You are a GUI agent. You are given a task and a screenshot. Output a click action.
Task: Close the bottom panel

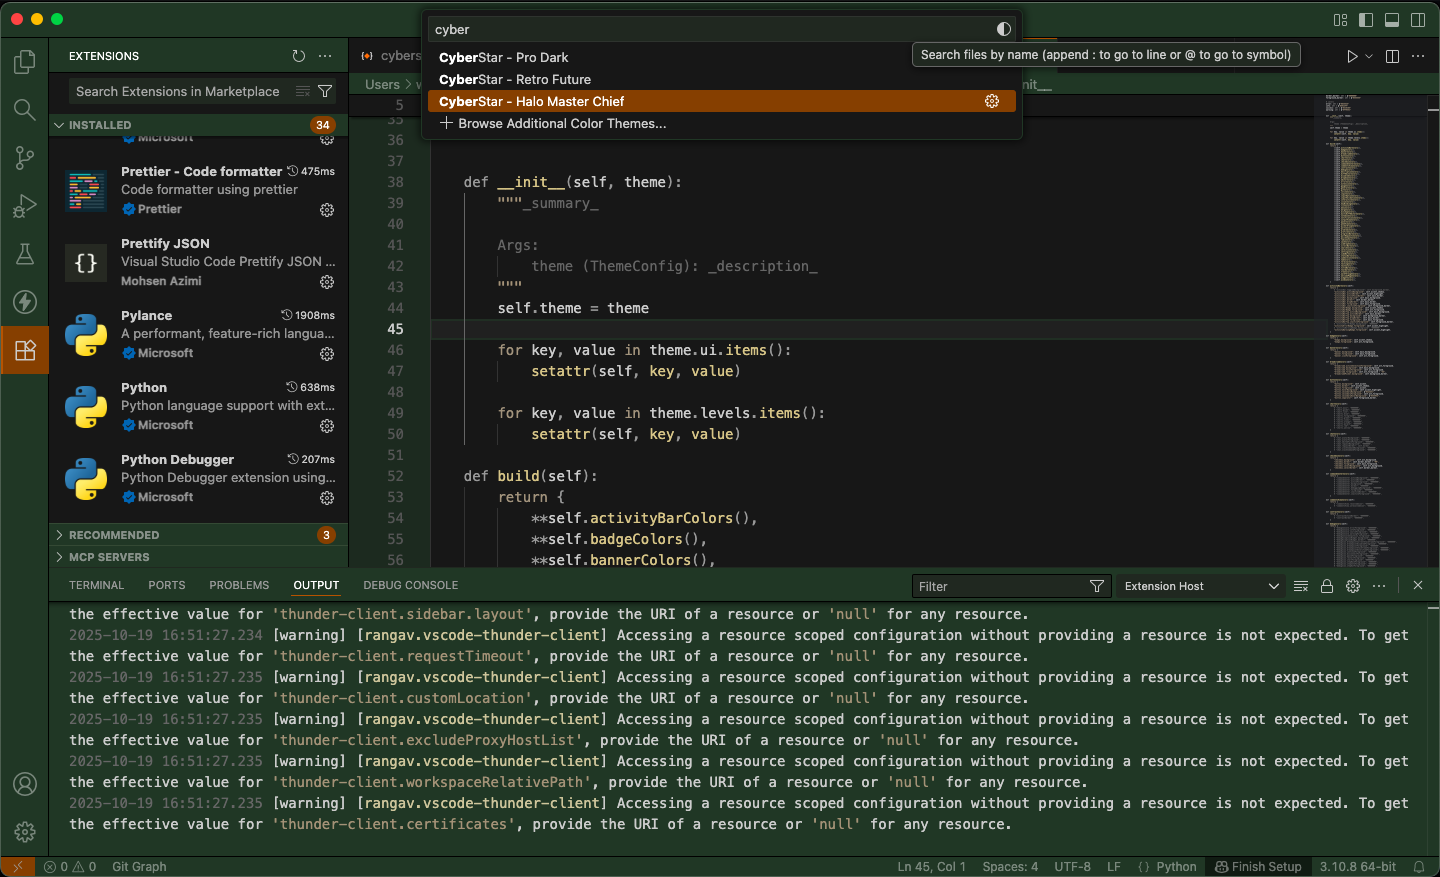[x=1418, y=586]
